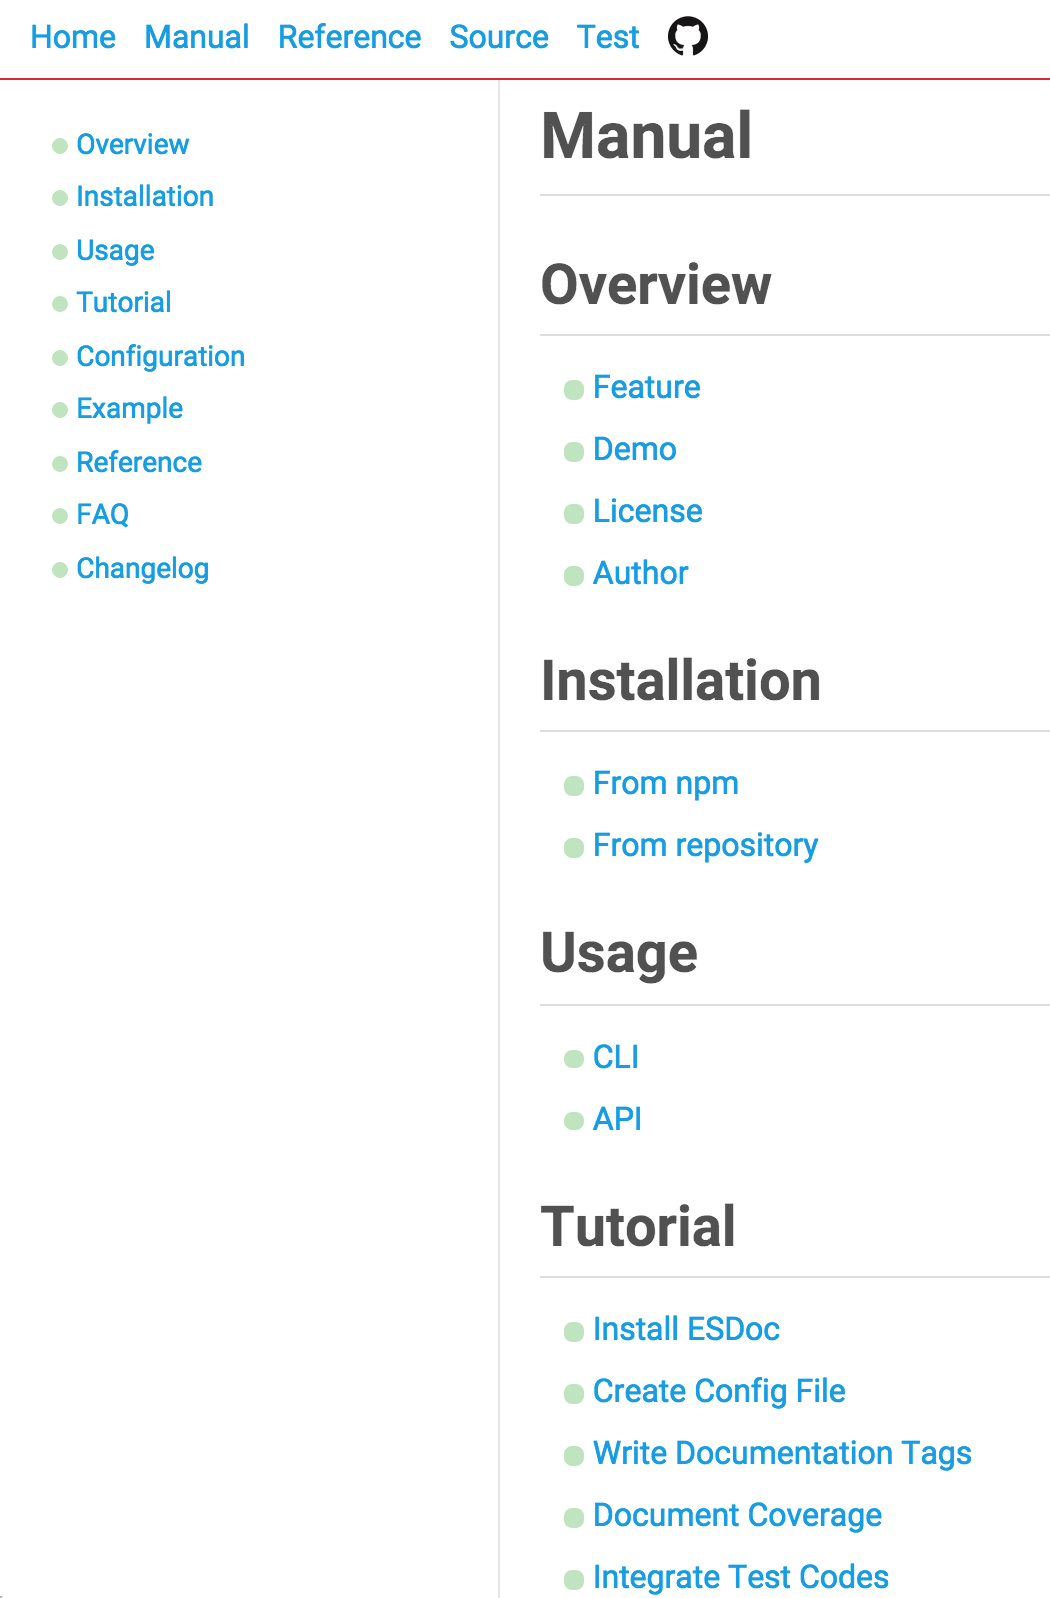Follow the Feature link under Overview
This screenshot has height=1598, width=1050.
647,387
